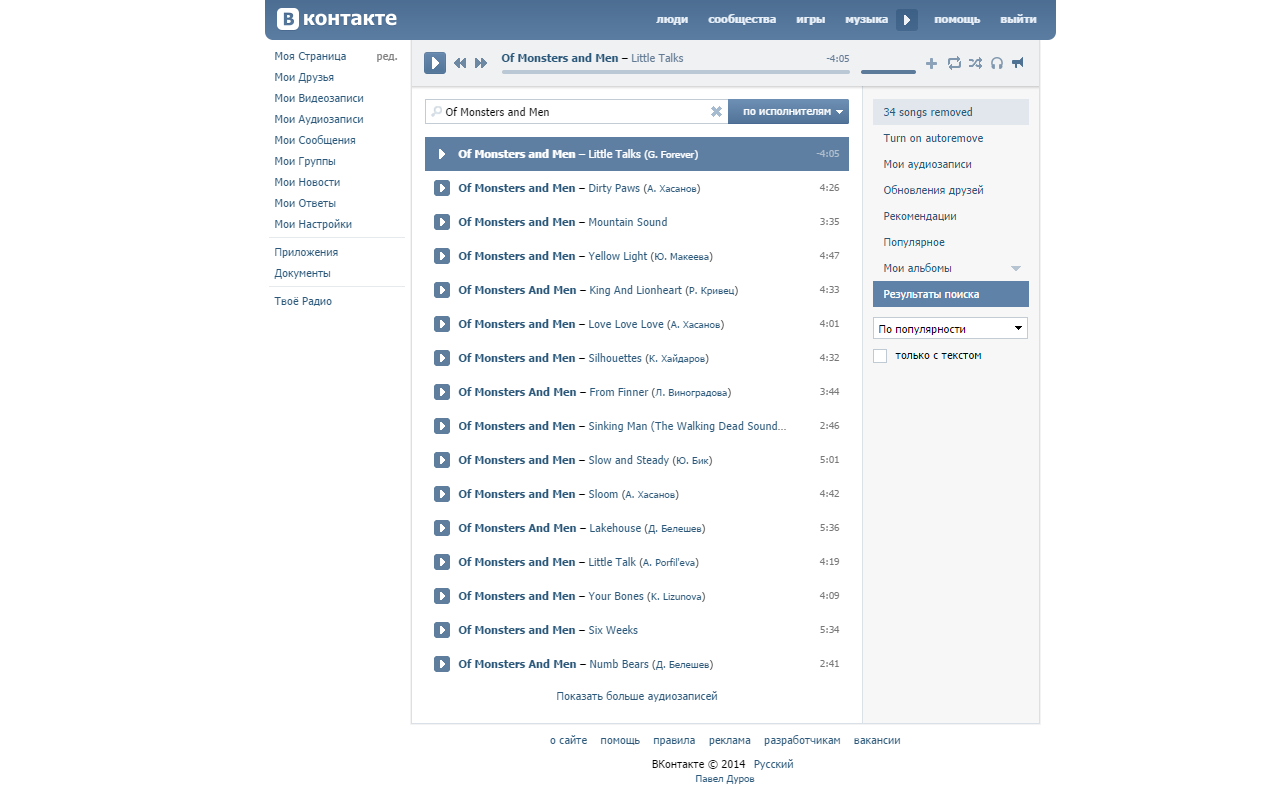Open 'Твоё Радио' in sidebar
This screenshot has width=1280, height=800.
click(303, 301)
